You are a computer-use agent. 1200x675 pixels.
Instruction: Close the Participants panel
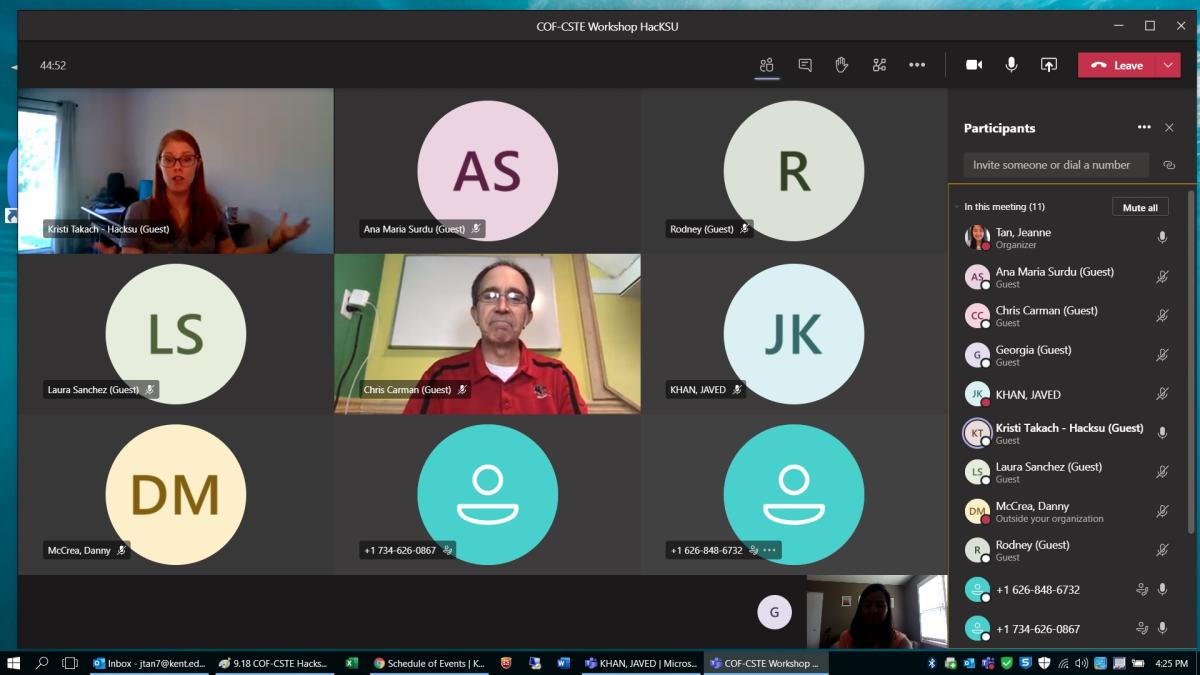[1169, 128]
